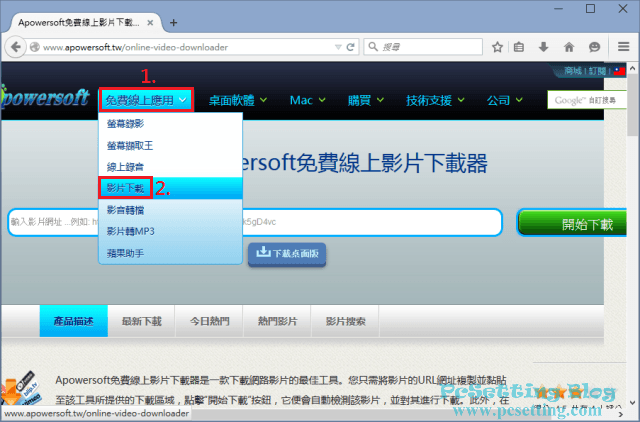
Task: Expand the 免費線上應用 menu
Action: 146,100
